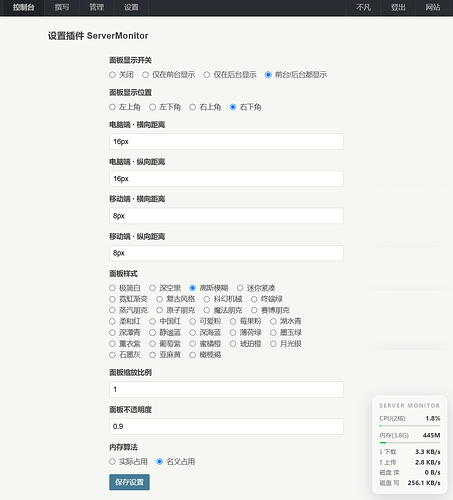Screen dimensions: 453x500
Task: Open the 撰写 menu
Action: 62,7
